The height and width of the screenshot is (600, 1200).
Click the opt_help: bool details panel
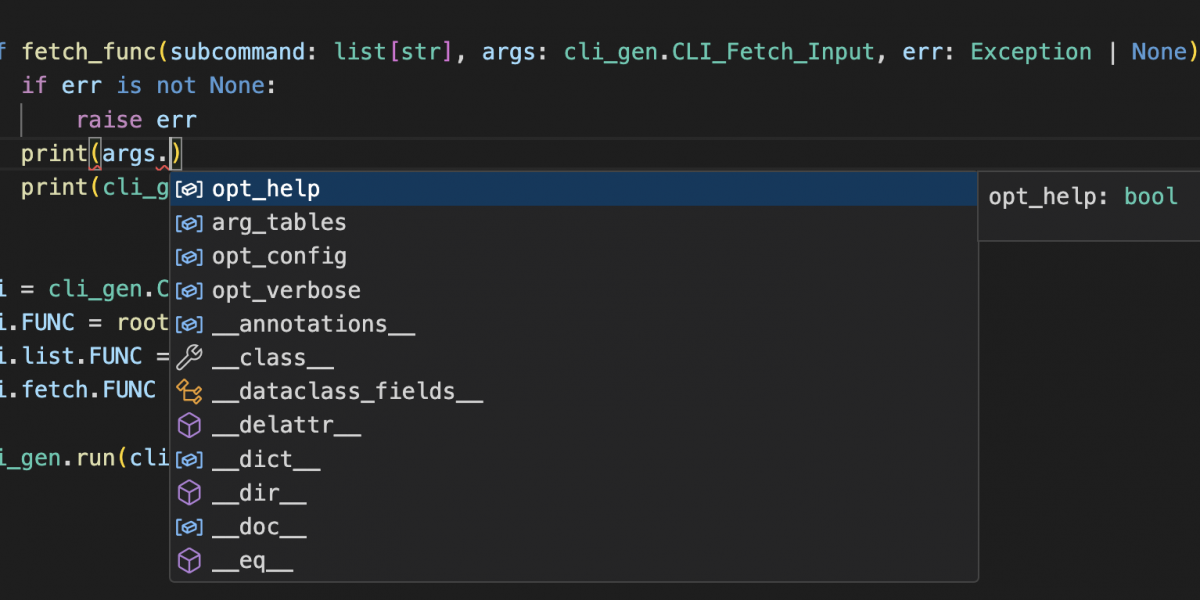click(x=1083, y=197)
